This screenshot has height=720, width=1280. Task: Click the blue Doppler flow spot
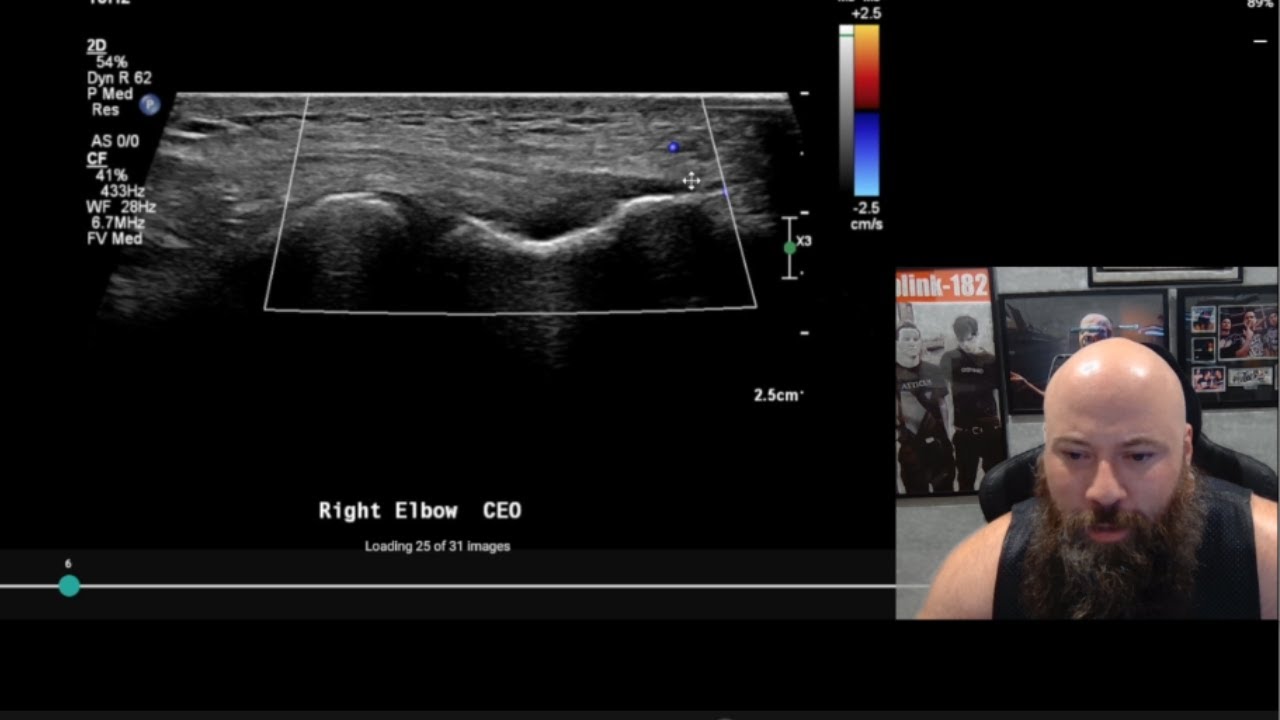[x=673, y=147]
